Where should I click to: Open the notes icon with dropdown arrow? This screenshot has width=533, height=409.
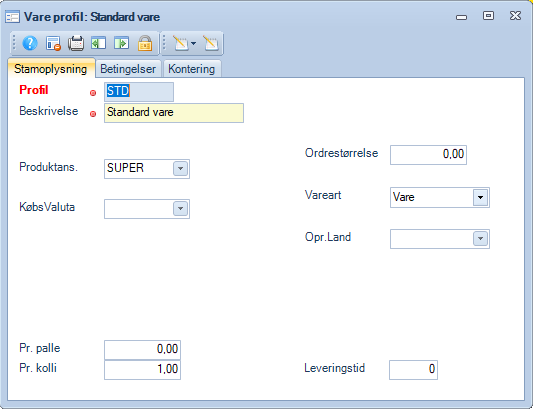(x=185, y=43)
